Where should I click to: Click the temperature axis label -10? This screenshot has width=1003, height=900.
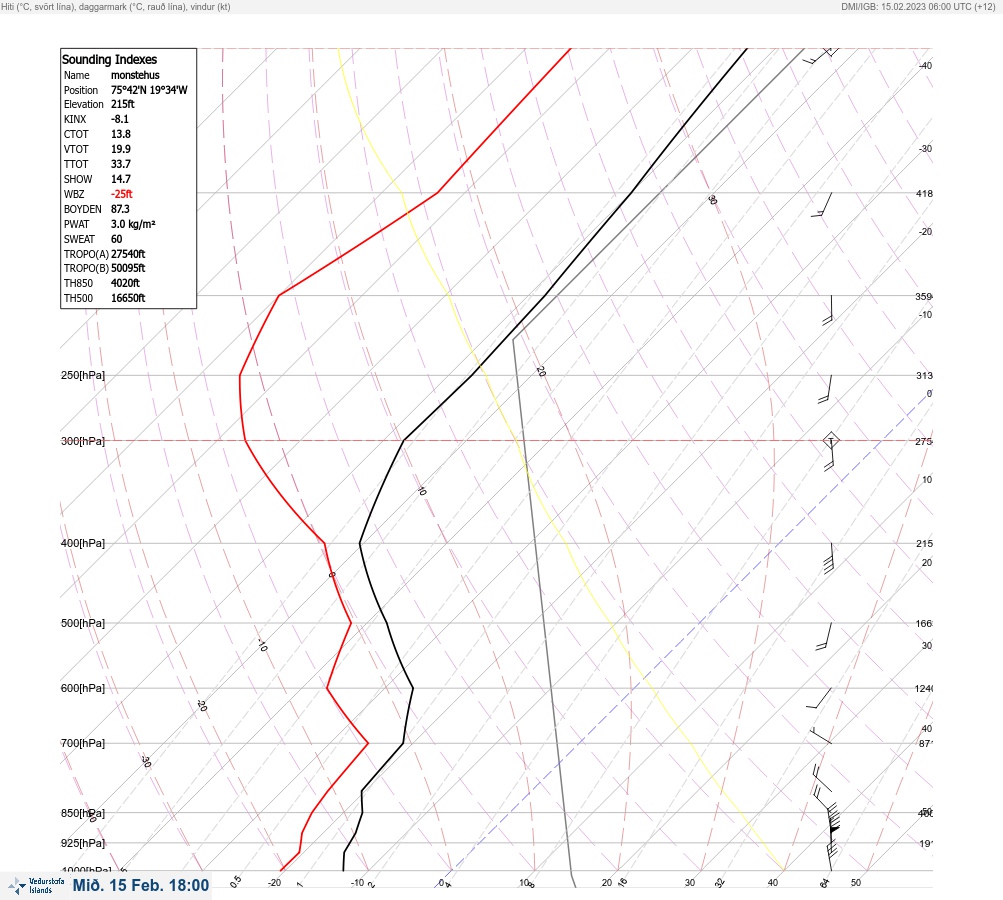pyautogui.click(x=358, y=883)
